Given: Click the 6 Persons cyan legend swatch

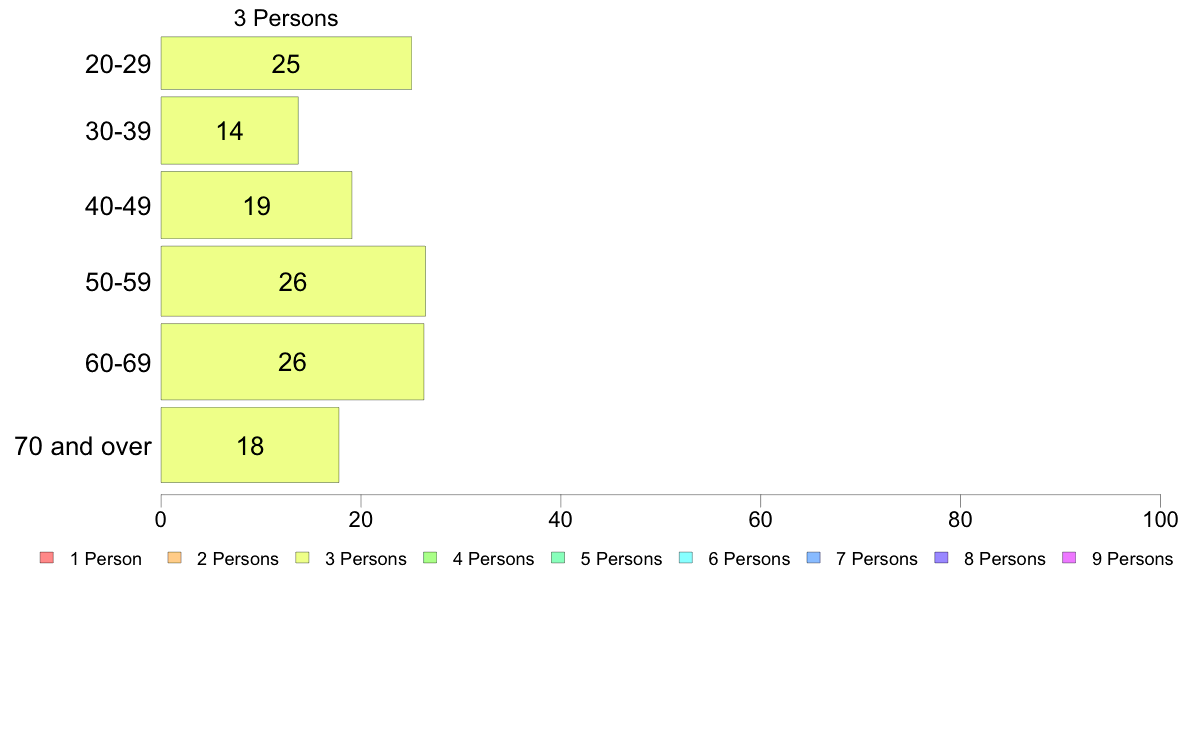Looking at the screenshot, I should coord(686,559).
